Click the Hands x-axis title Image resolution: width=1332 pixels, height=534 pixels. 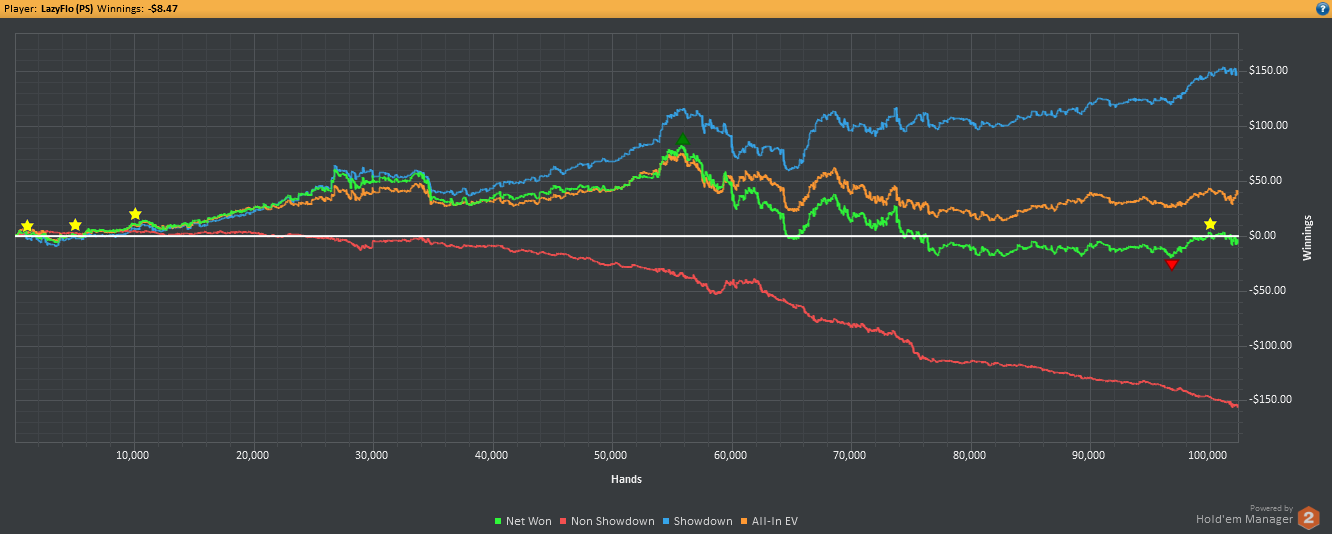point(626,479)
